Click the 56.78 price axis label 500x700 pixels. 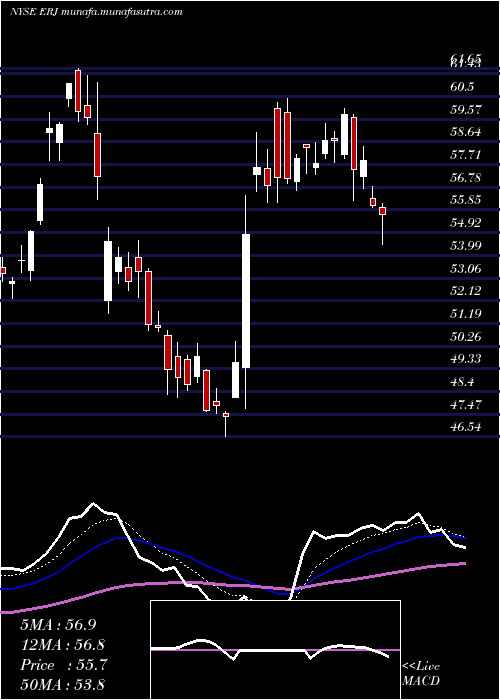coord(466,178)
